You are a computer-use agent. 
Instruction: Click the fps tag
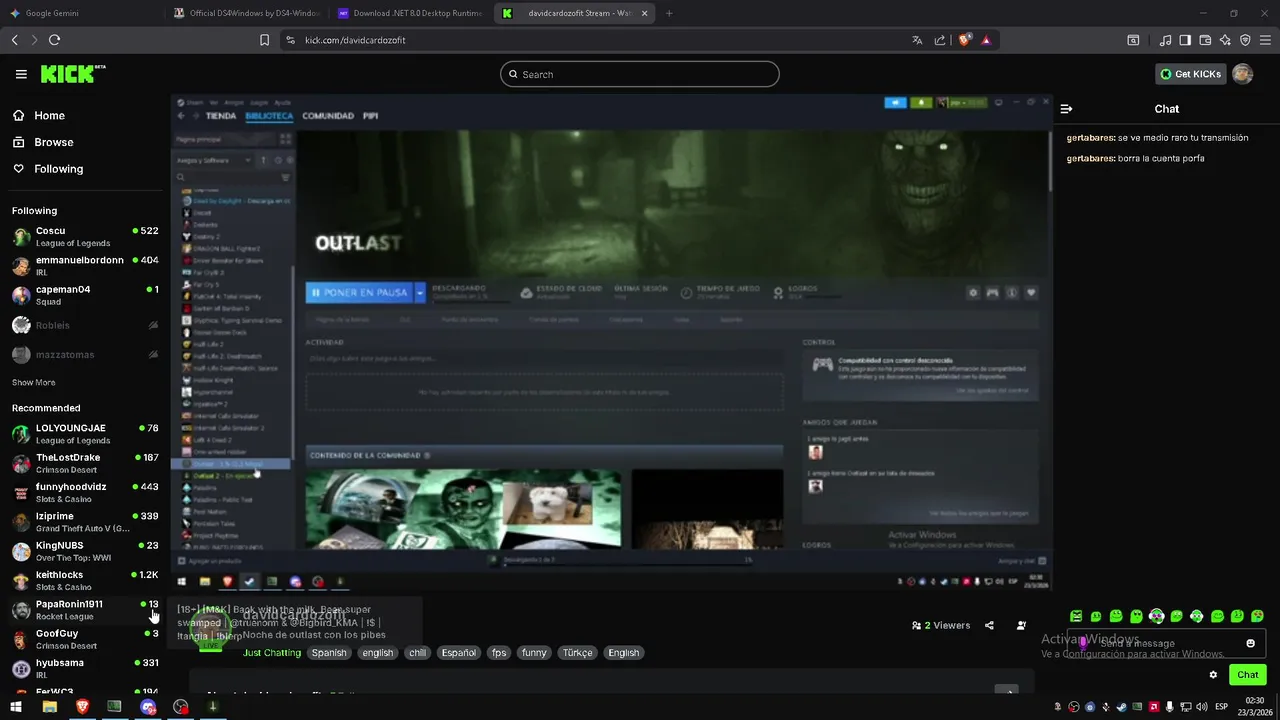(499, 653)
